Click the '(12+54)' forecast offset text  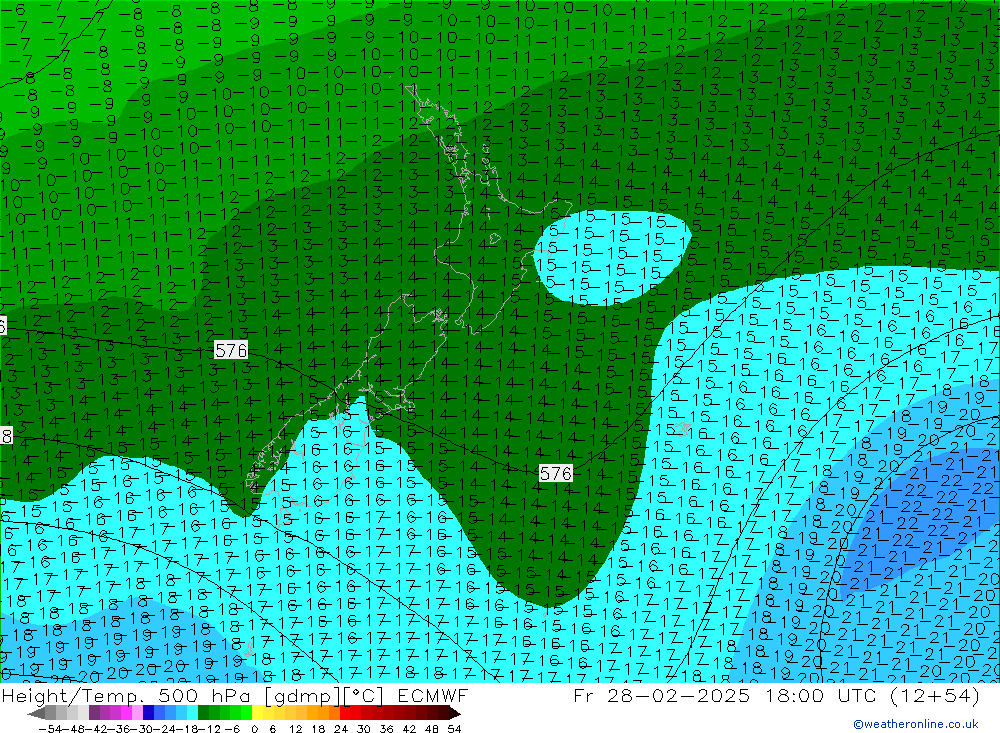(934, 696)
